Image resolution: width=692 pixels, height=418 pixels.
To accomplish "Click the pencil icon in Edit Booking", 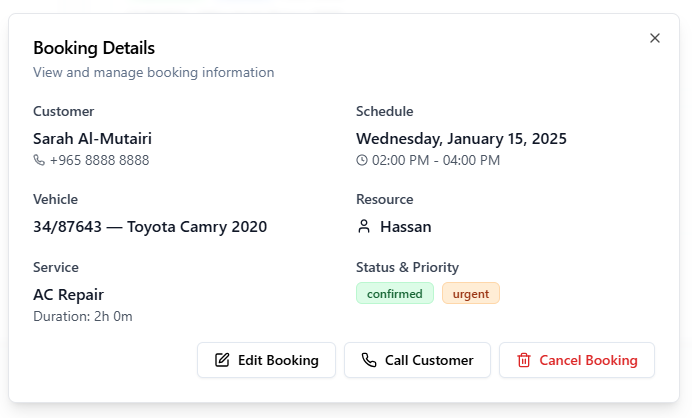I will 222,360.
